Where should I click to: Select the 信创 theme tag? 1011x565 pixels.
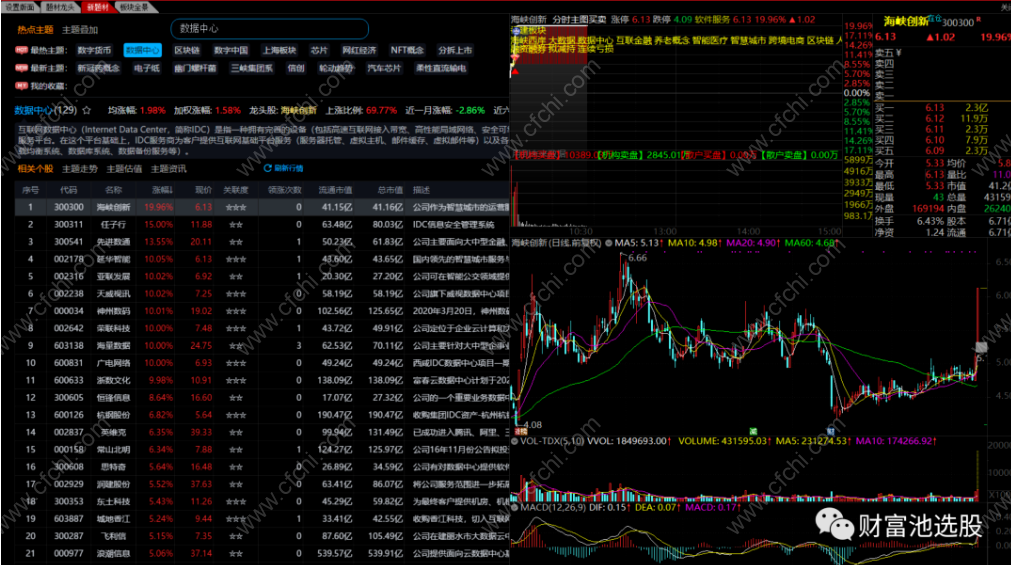click(296, 68)
